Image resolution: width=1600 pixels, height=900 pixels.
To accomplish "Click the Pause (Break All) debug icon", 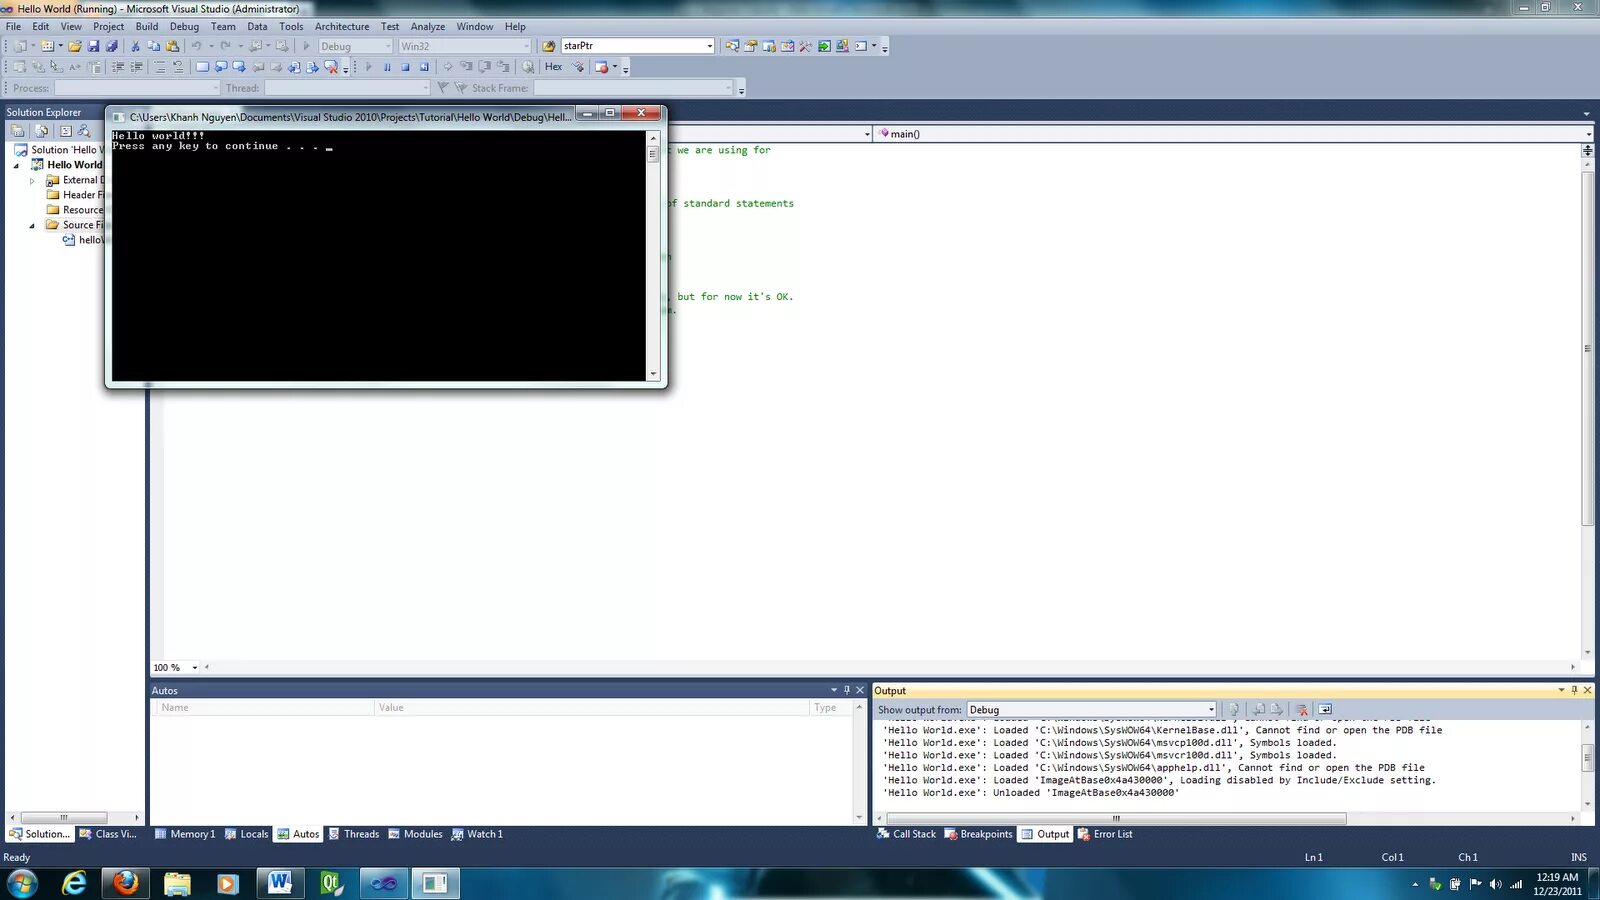I will (x=387, y=67).
